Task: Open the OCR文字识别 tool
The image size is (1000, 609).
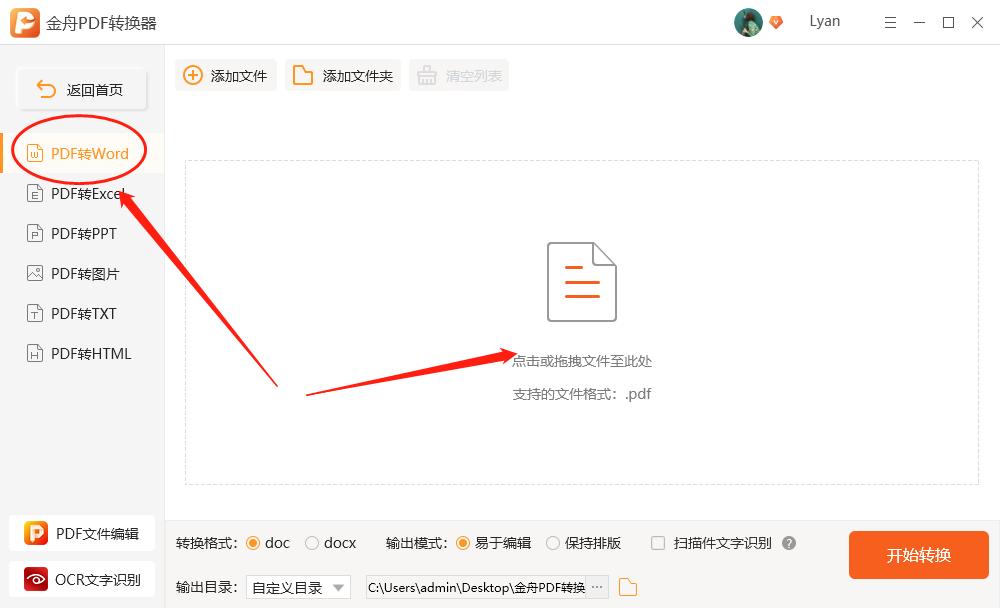Action: click(x=82, y=579)
